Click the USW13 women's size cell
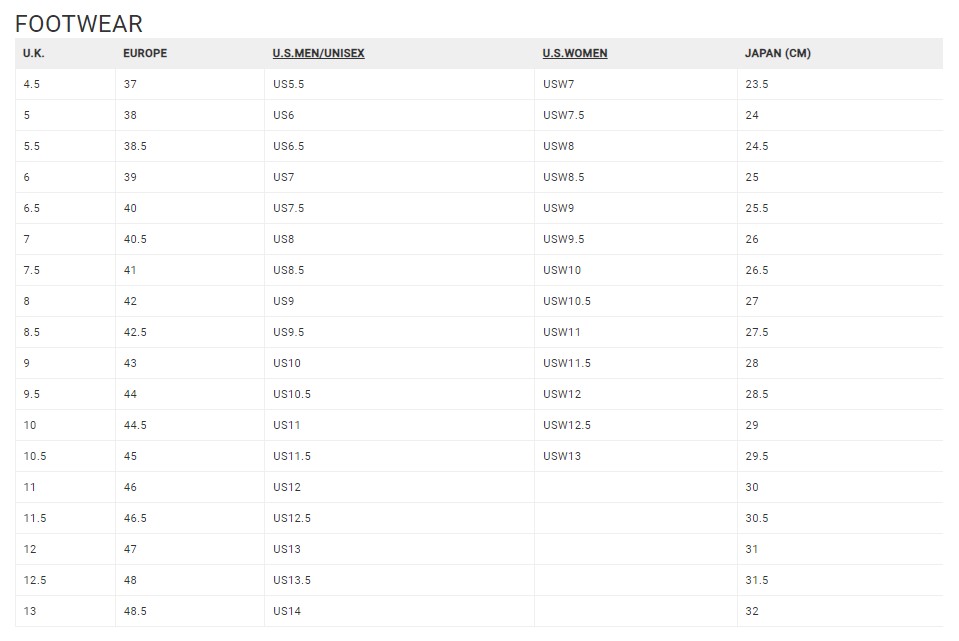This screenshot has height=641, width=959. [x=562, y=457]
